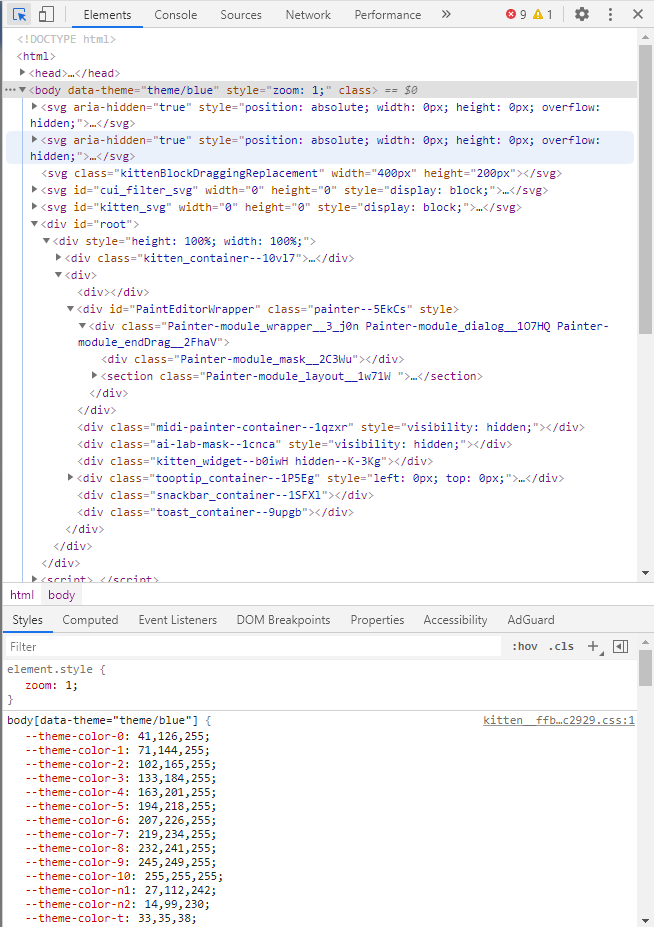Expand the head element node
Viewport: 654px width, 927px height.
[x=22, y=72]
